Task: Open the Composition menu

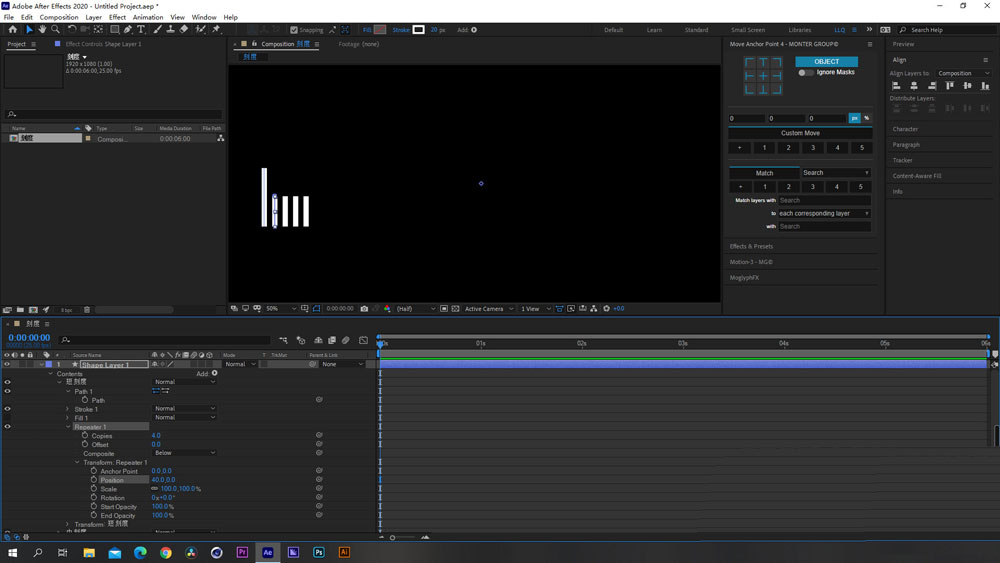Action: 59,17
